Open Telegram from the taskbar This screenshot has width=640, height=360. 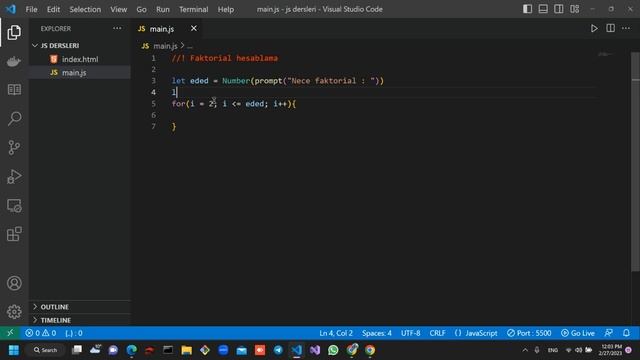[278, 350]
